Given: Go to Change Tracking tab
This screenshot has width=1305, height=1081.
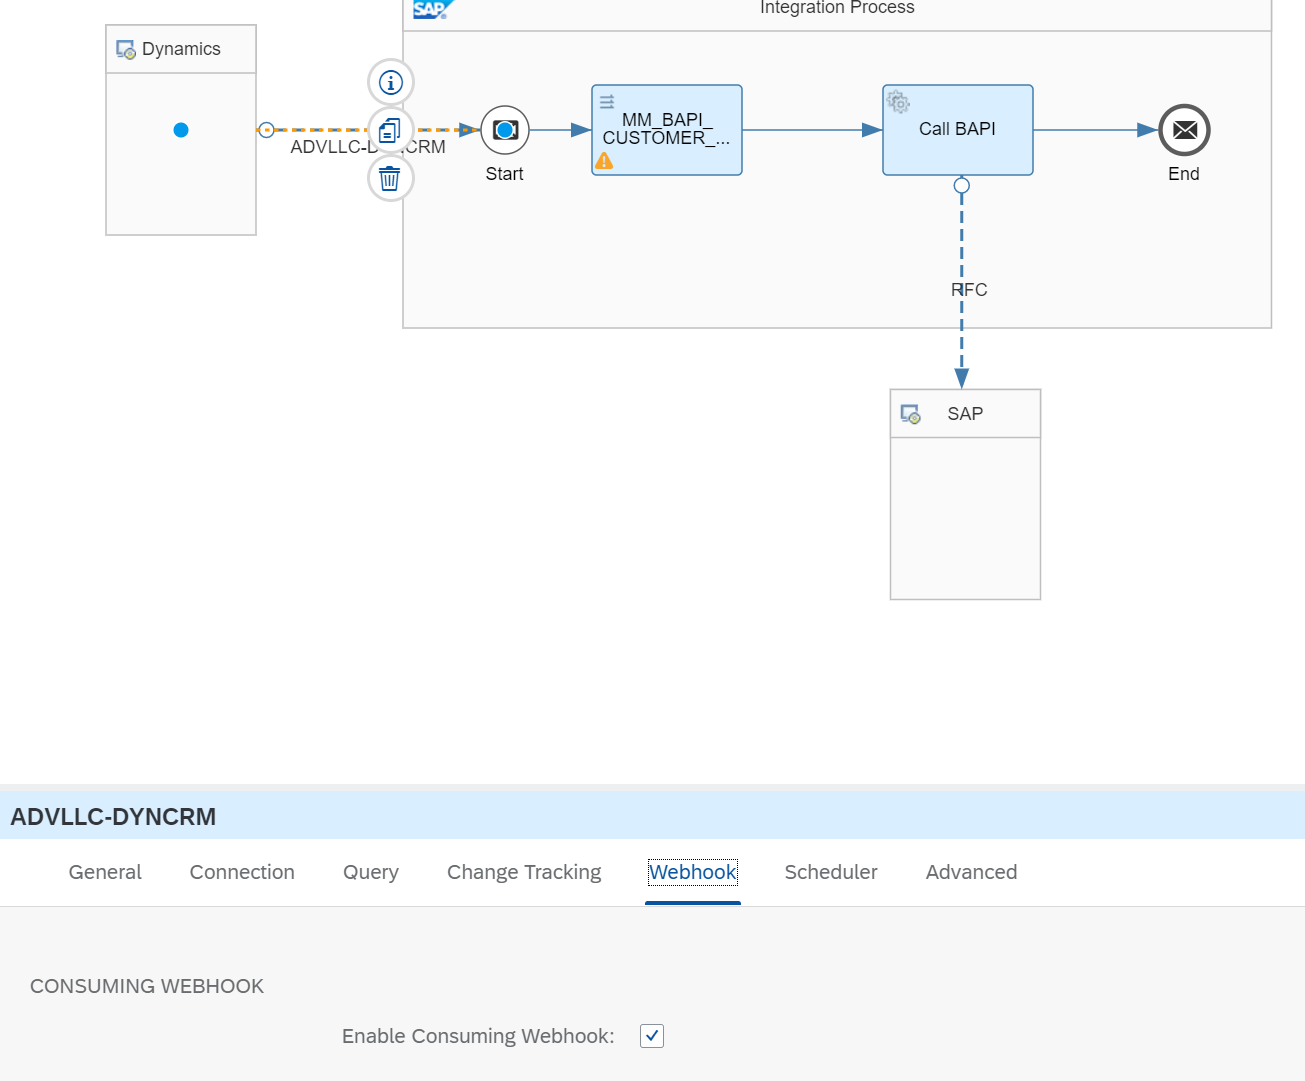Looking at the screenshot, I should tap(524, 872).
